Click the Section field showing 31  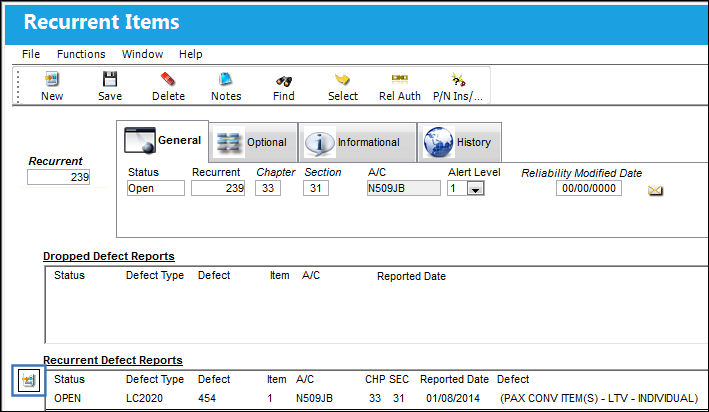click(x=316, y=188)
